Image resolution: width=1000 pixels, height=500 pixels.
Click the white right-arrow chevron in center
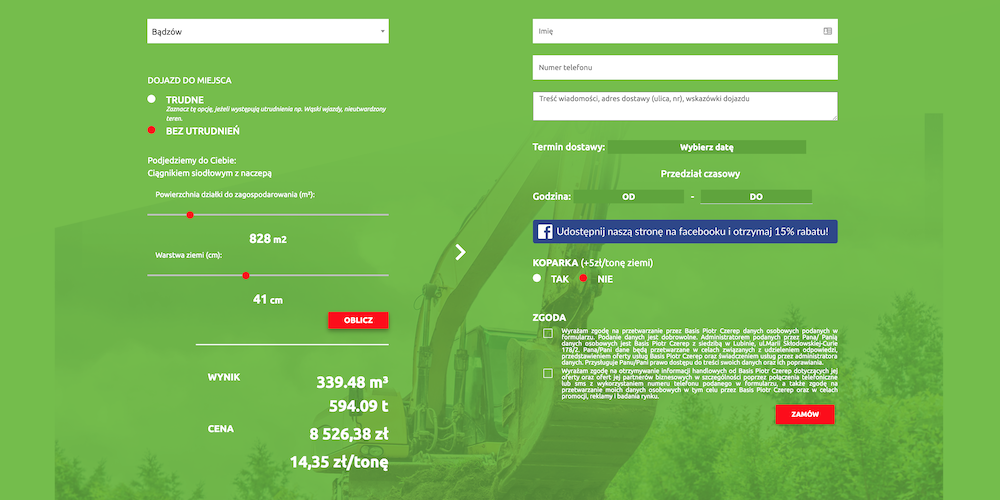click(460, 252)
